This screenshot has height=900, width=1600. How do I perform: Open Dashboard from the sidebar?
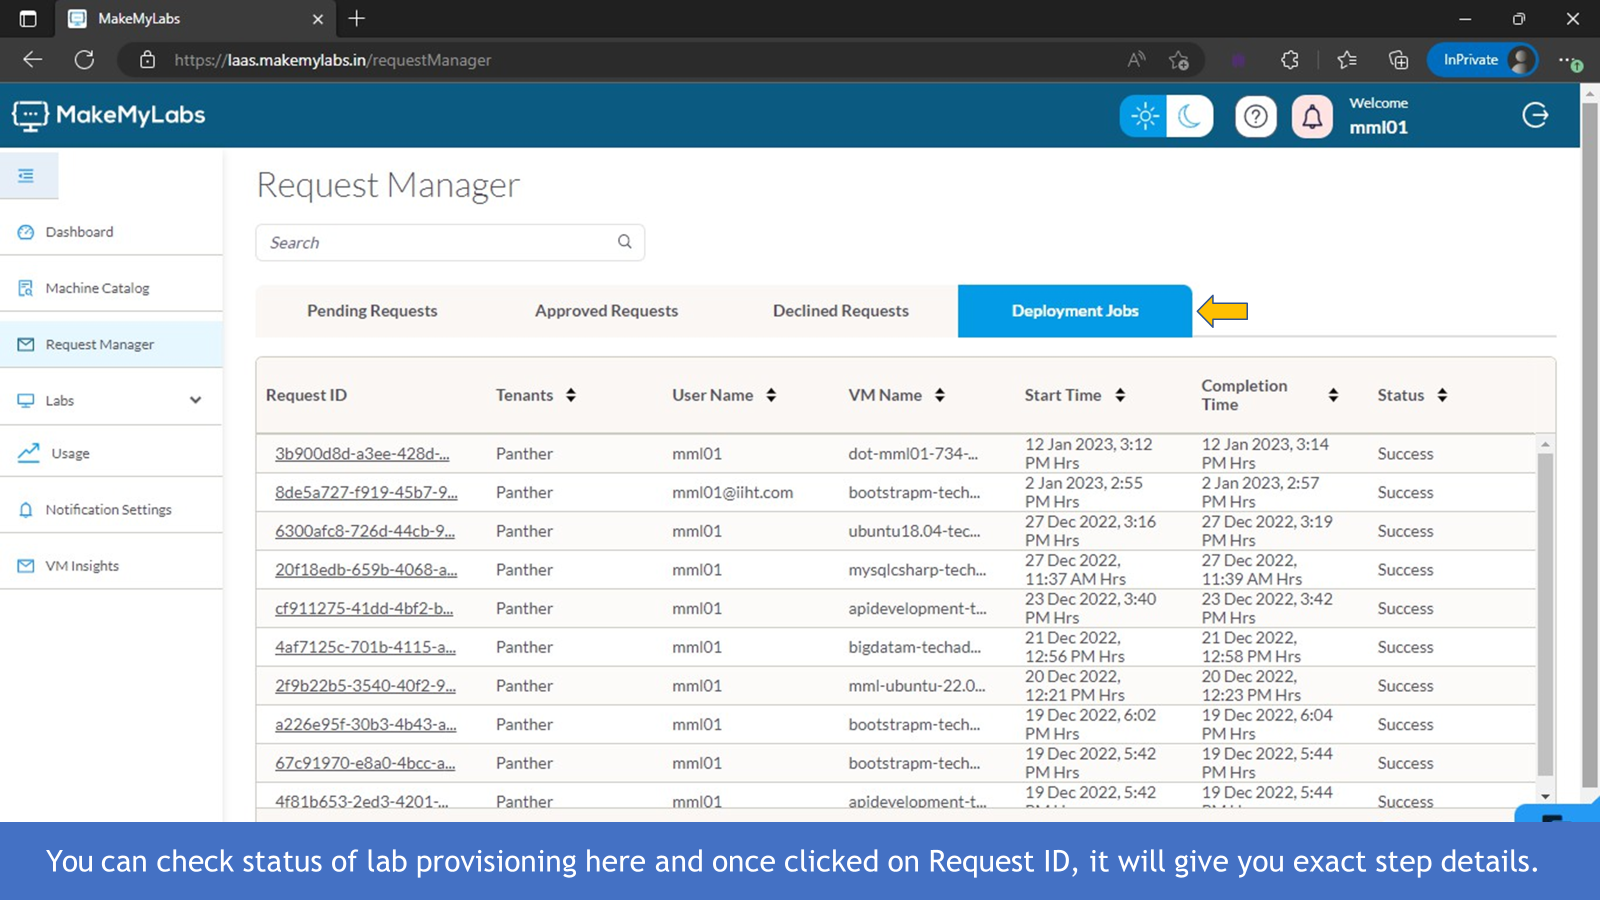tap(79, 232)
